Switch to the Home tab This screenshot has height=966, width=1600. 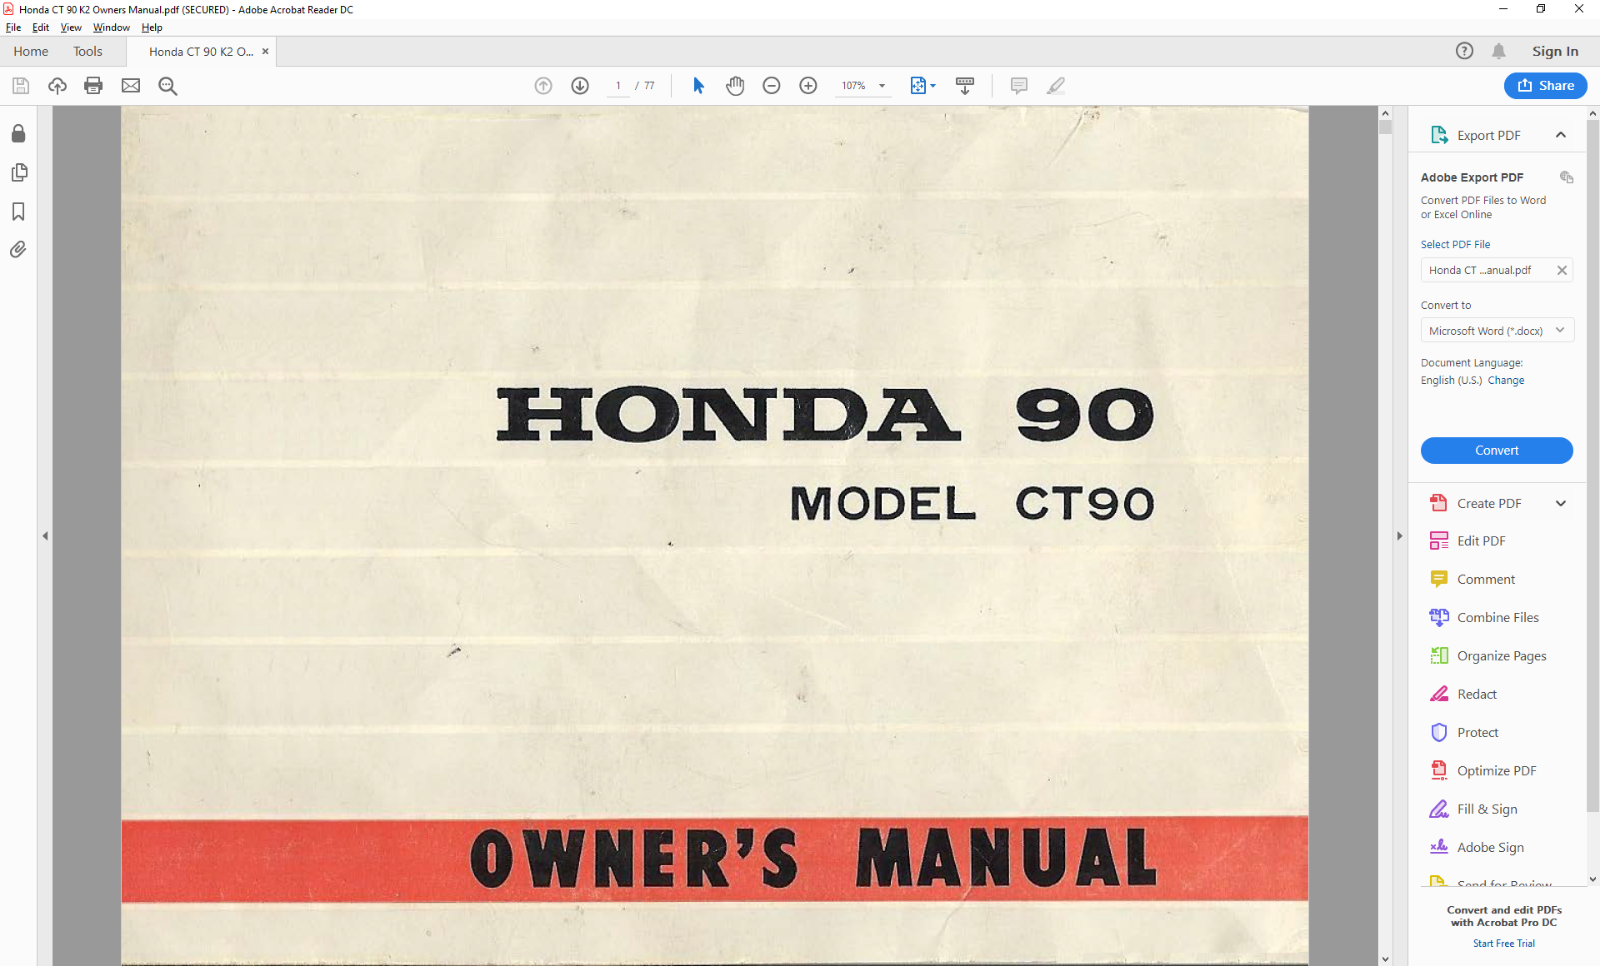pos(31,51)
